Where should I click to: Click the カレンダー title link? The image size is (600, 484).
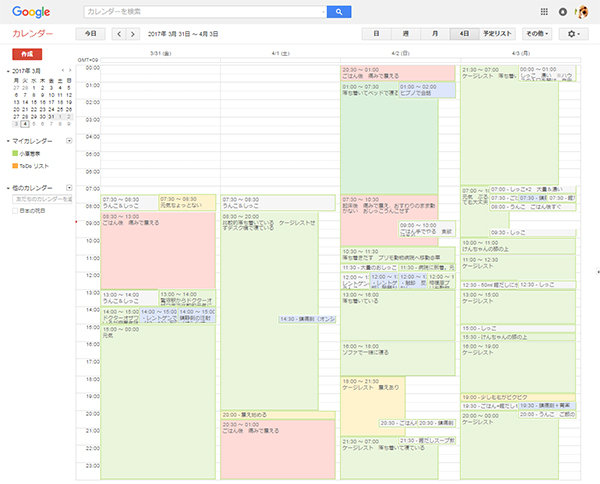pos(33,34)
